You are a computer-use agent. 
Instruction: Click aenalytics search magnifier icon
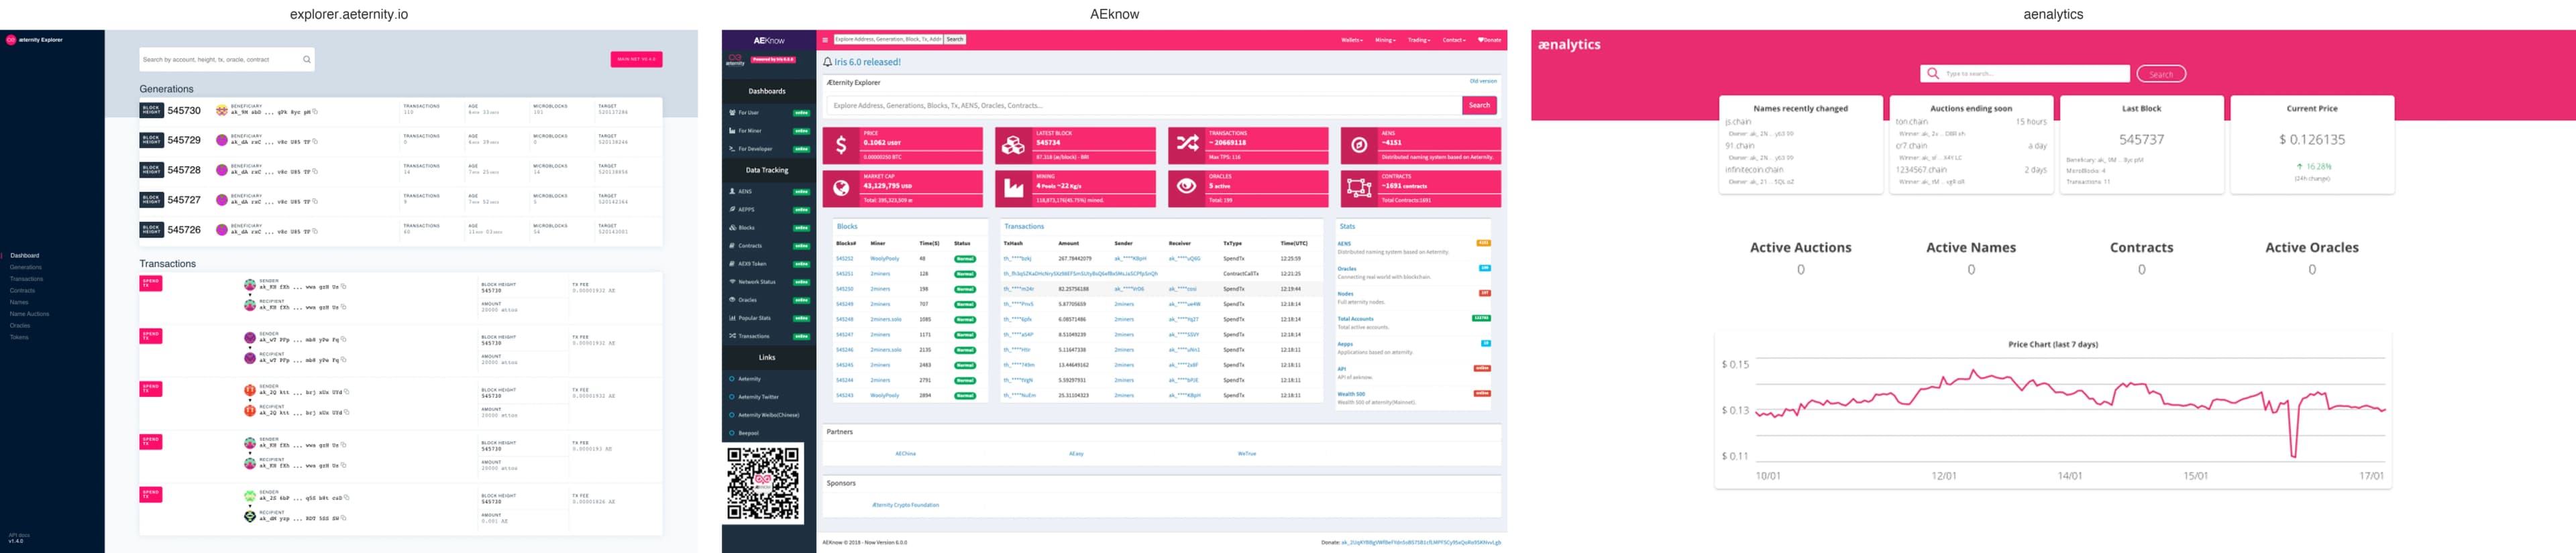click(x=1933, y=73)
